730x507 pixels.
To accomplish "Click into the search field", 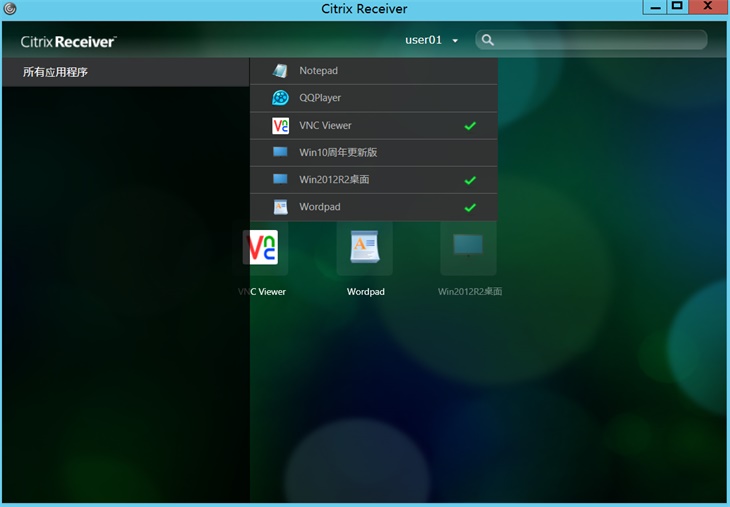I will [591, 40].
